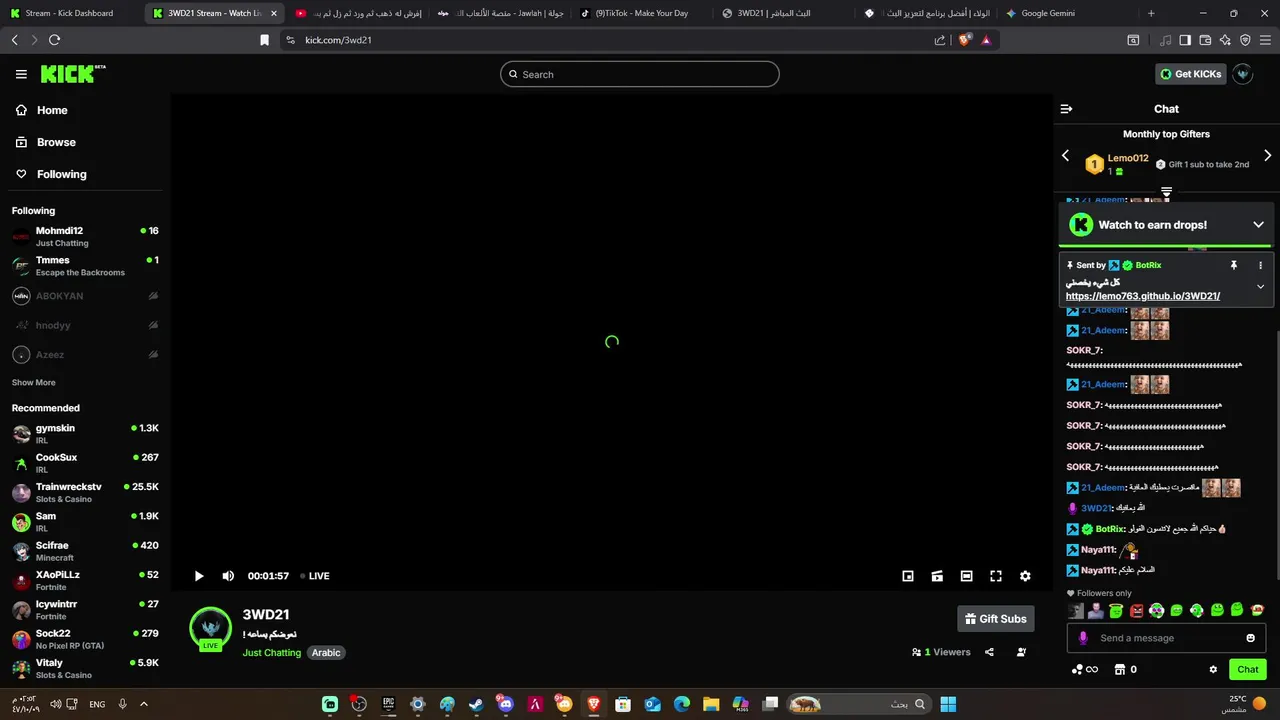The width and height of the screenshot is (1280, 720).
Task: Open Epic Games Launcher from taskbar
Action: (x=388, y=704)
